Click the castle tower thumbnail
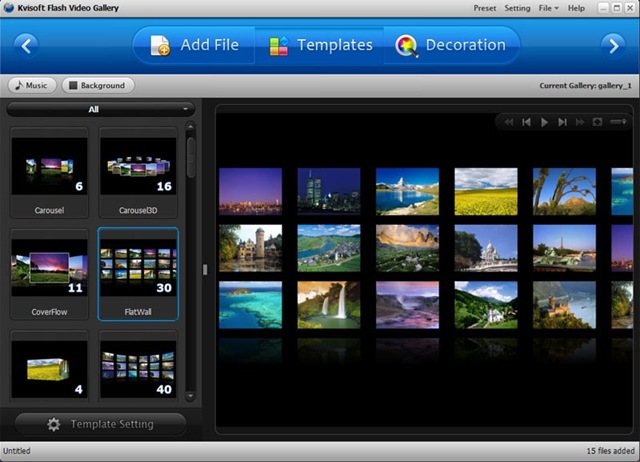 click(x=250, y=248)
